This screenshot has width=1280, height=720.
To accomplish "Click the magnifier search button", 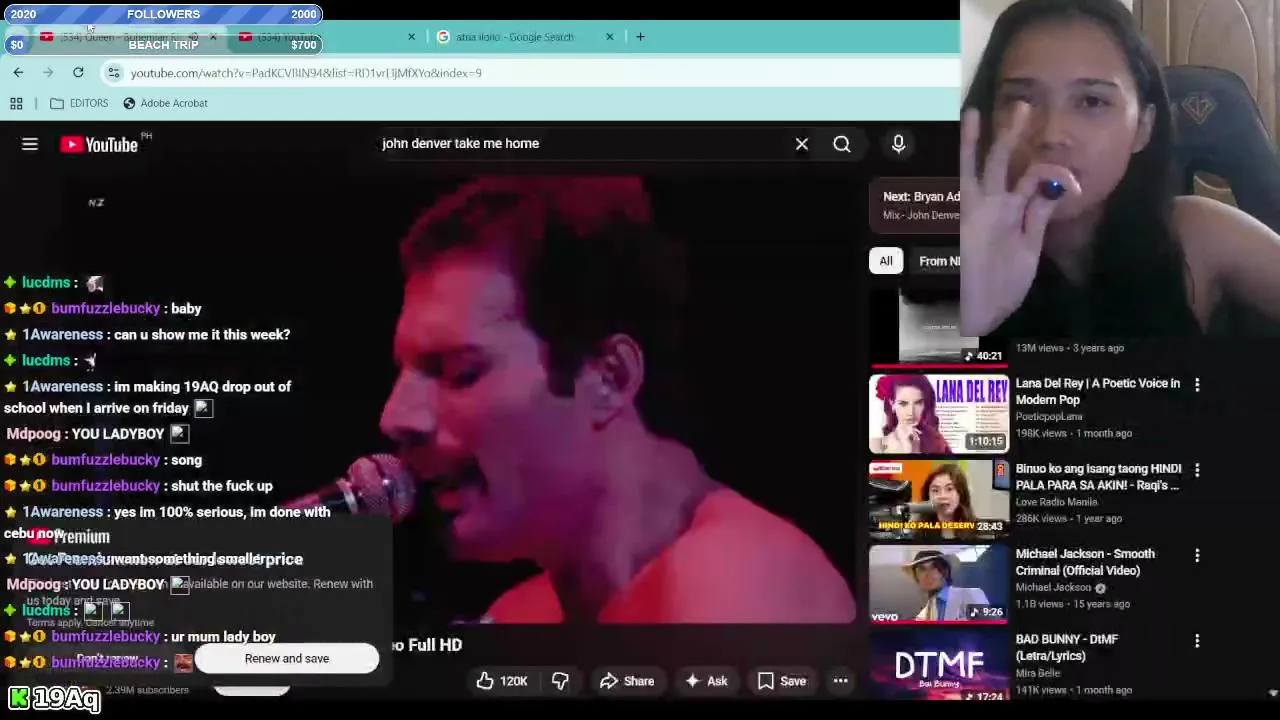I will click(x=842, y=144).
